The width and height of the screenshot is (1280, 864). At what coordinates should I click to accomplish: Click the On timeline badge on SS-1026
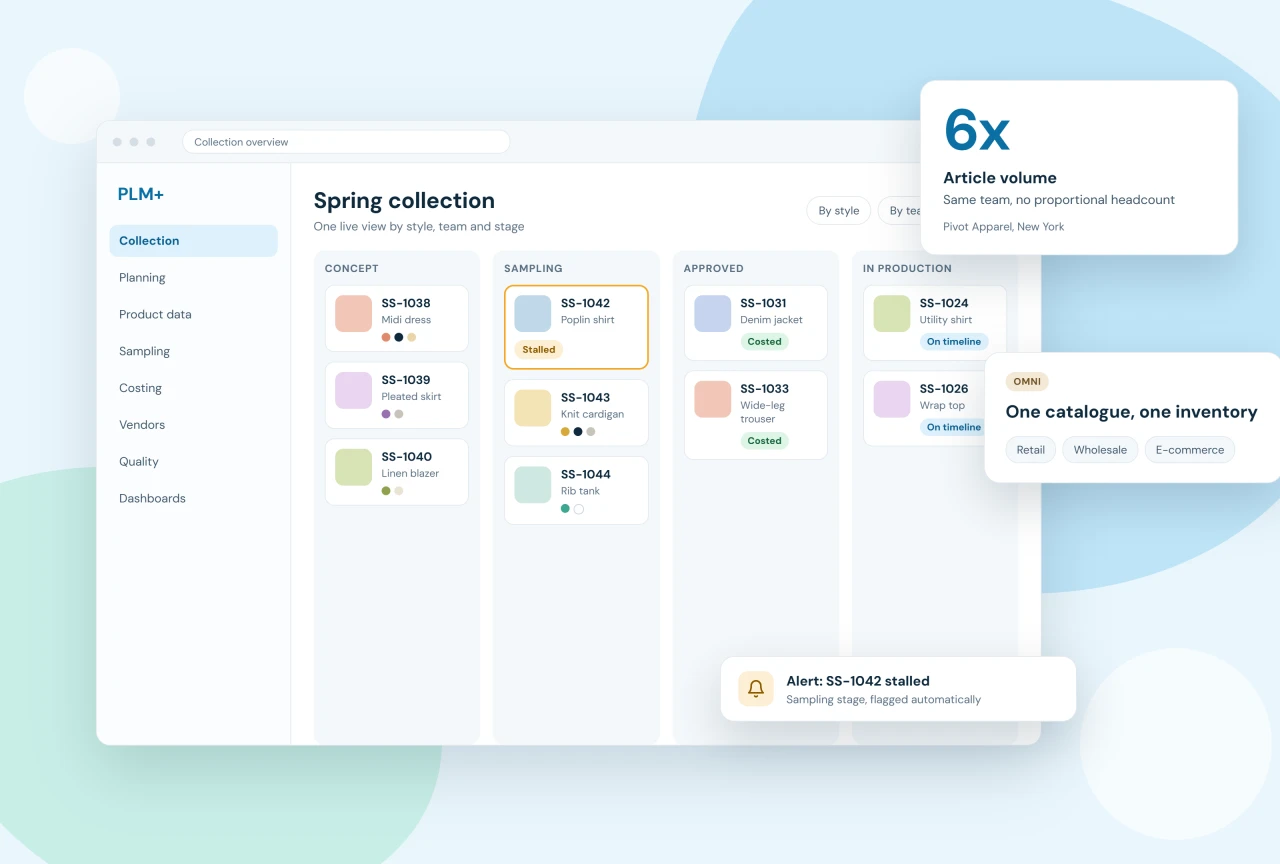click(x=954, y=427)
